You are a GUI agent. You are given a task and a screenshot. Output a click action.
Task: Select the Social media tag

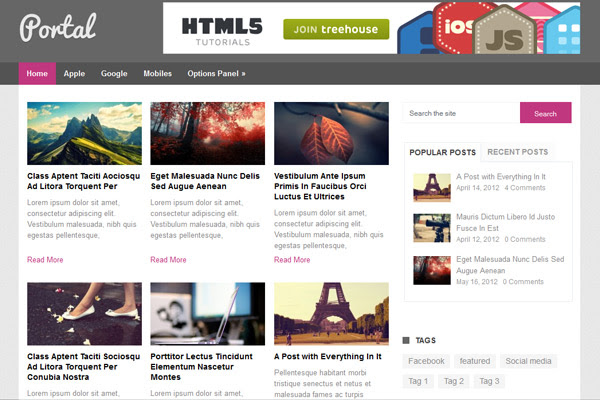[528, 361]
